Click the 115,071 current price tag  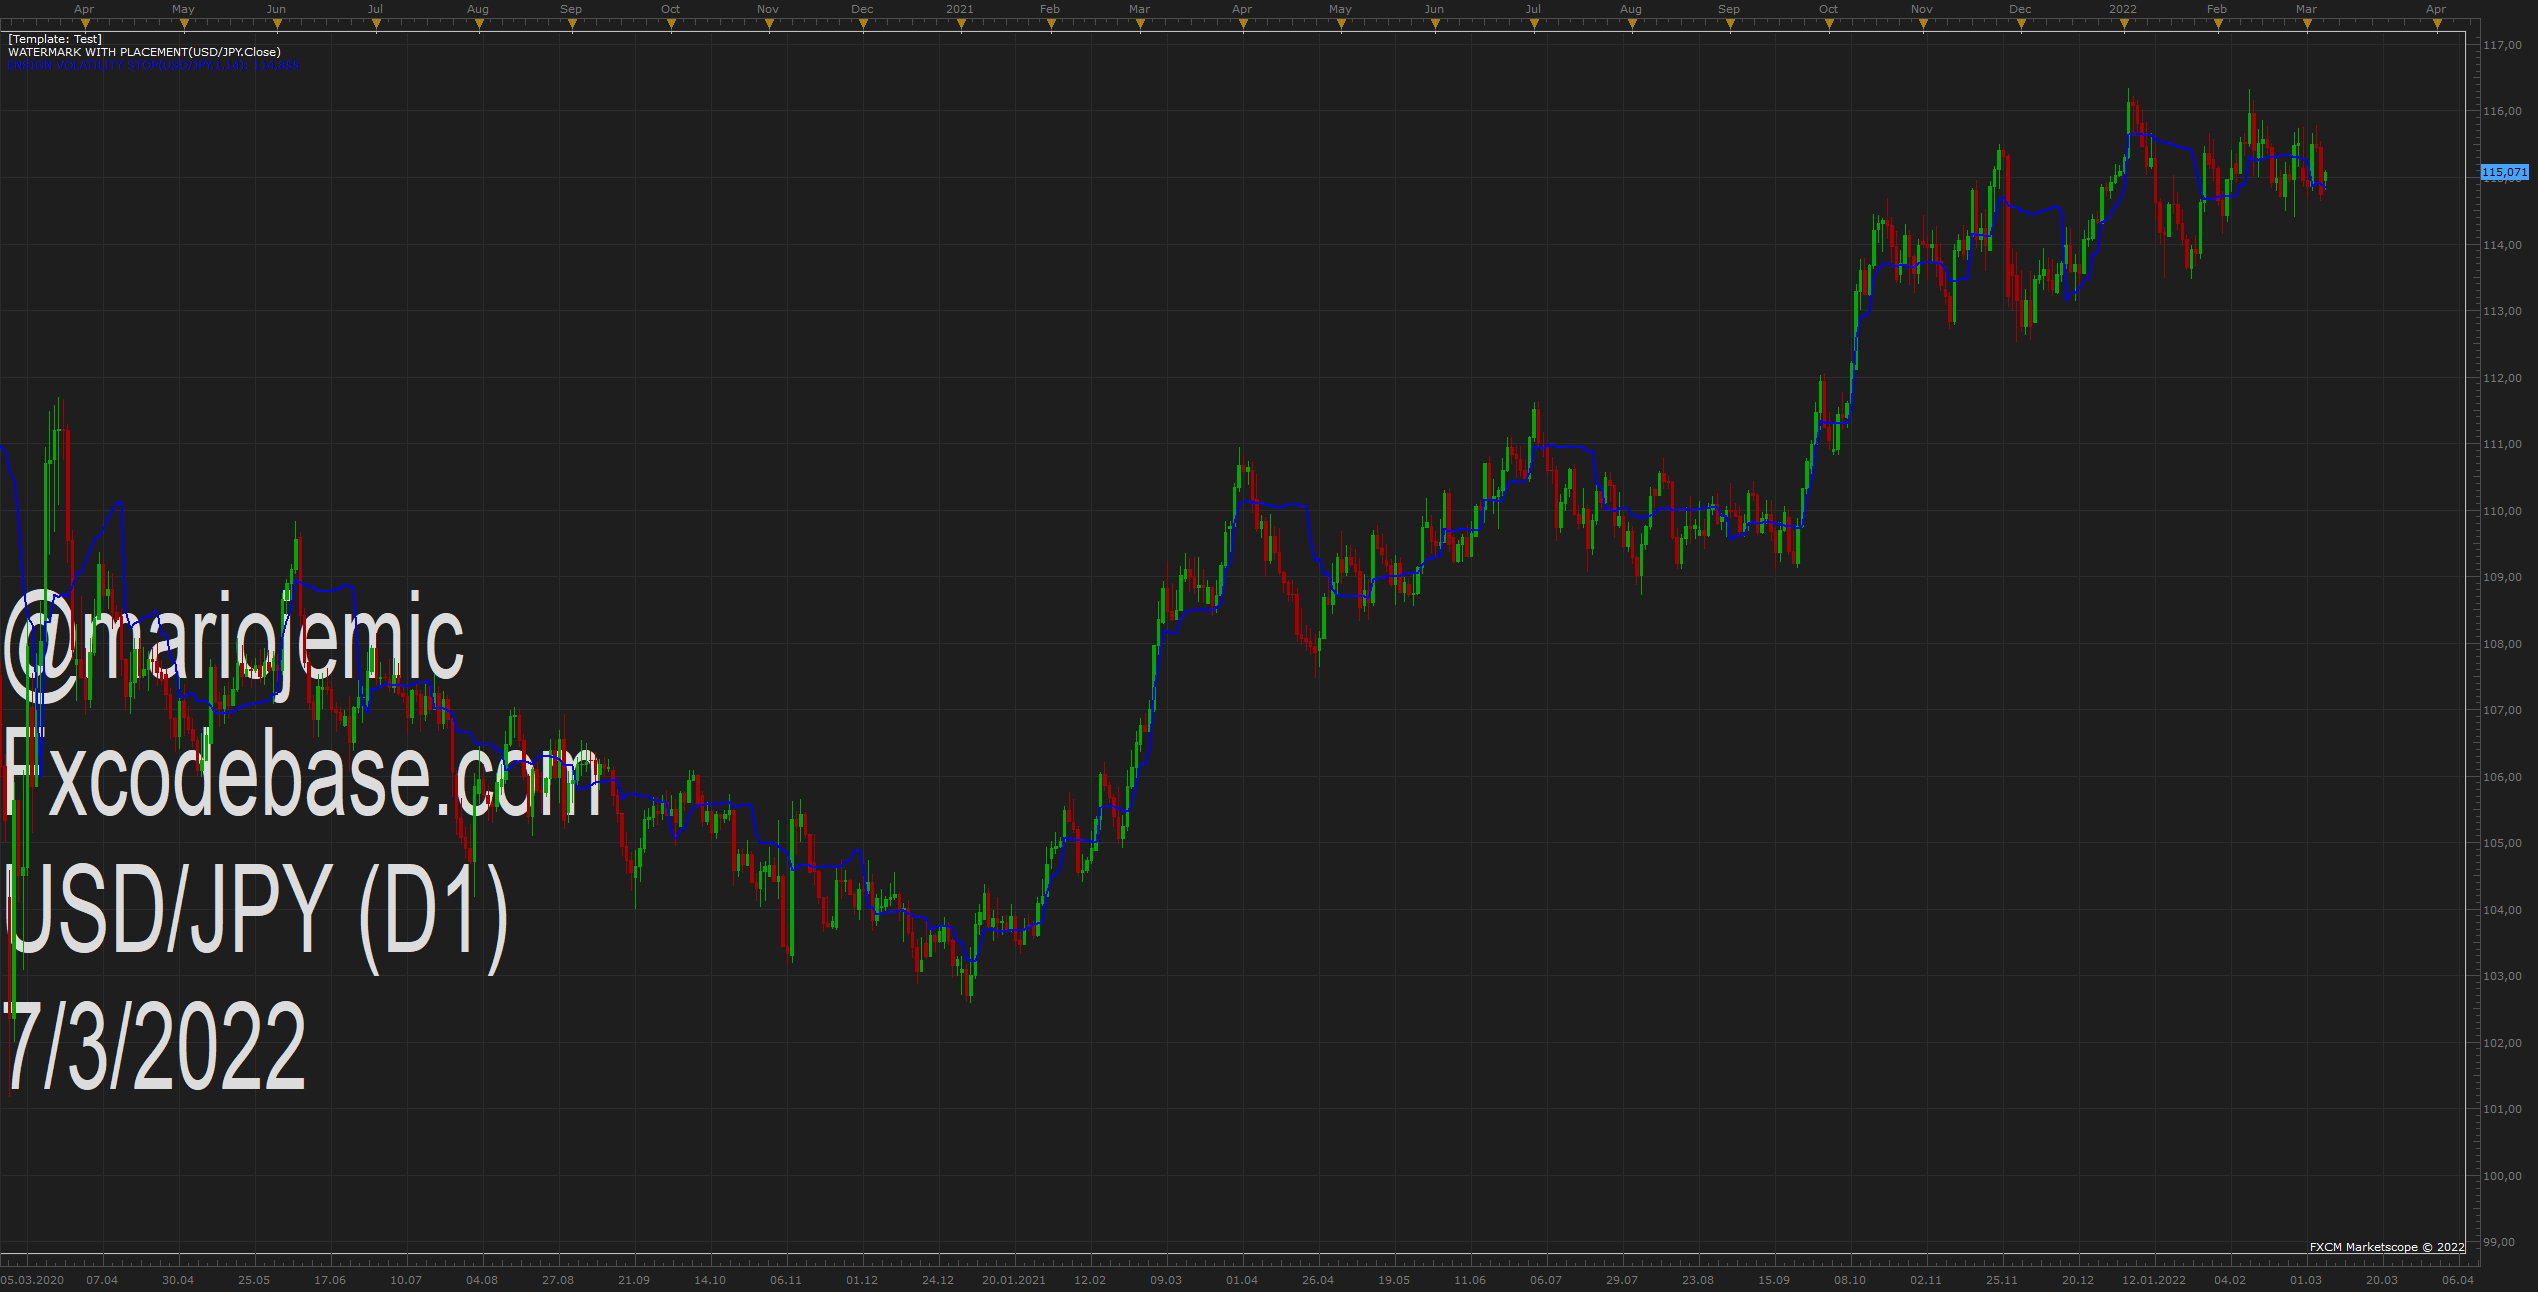coord(2505,172)
